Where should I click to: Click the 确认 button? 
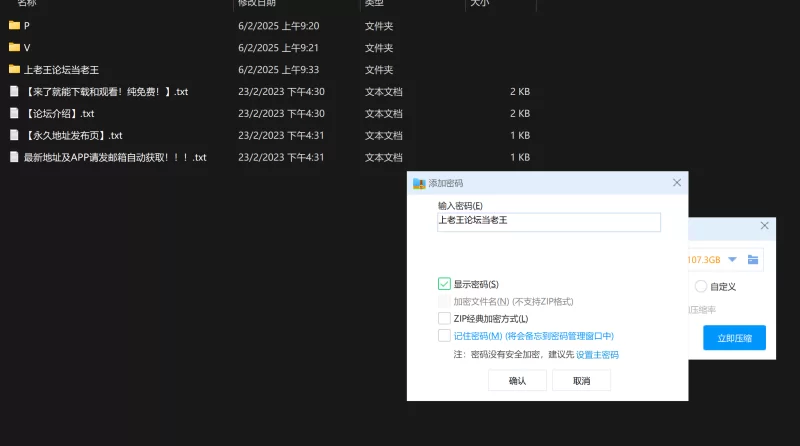pos(517,381)
